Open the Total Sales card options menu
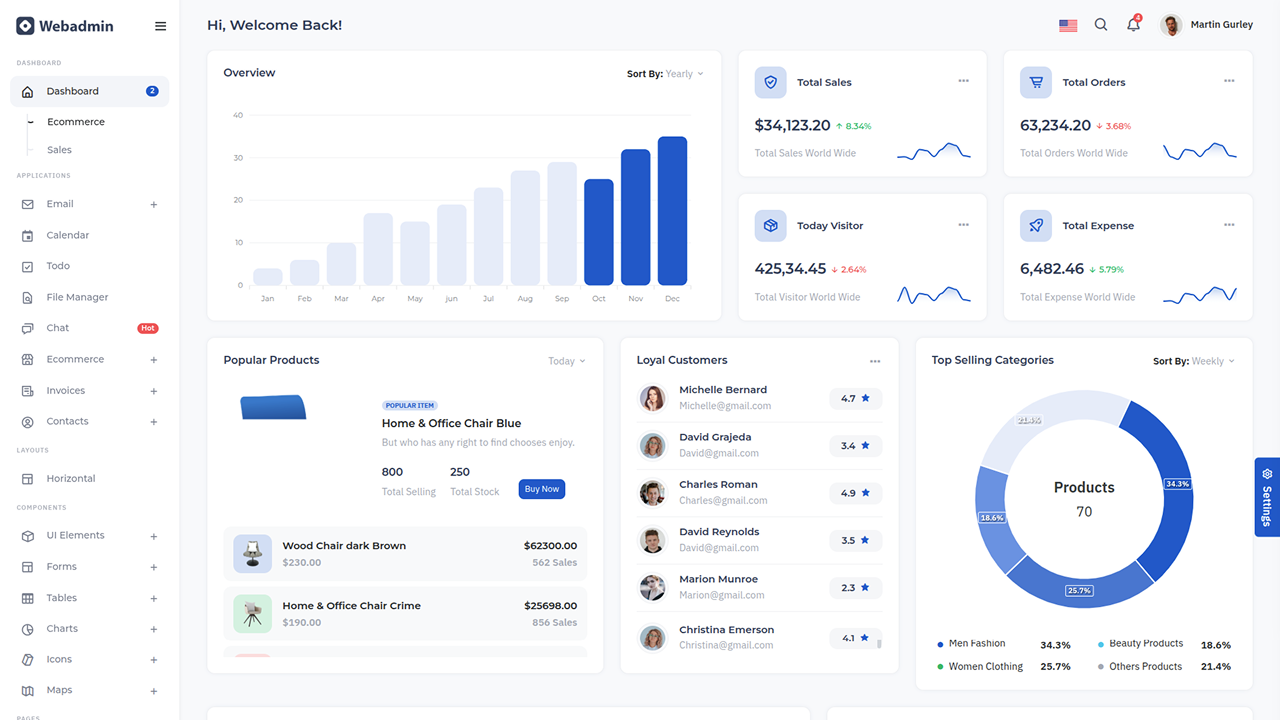This screenshot has height=720, width=1280. [x=963, y=80]
